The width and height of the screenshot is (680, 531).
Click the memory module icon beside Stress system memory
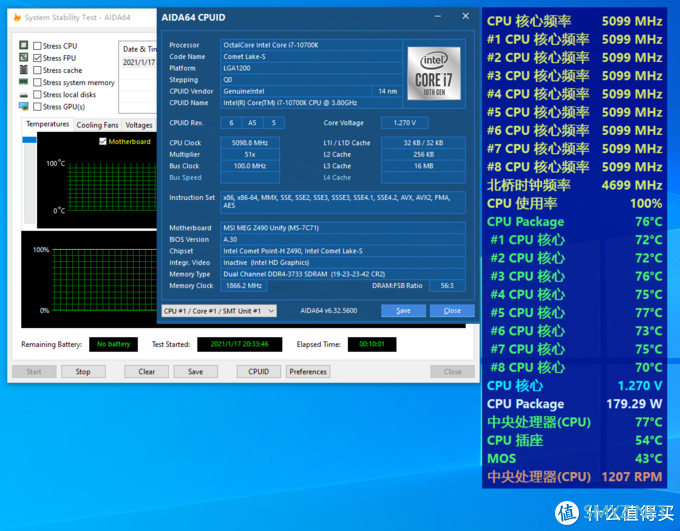pos(24,82)
